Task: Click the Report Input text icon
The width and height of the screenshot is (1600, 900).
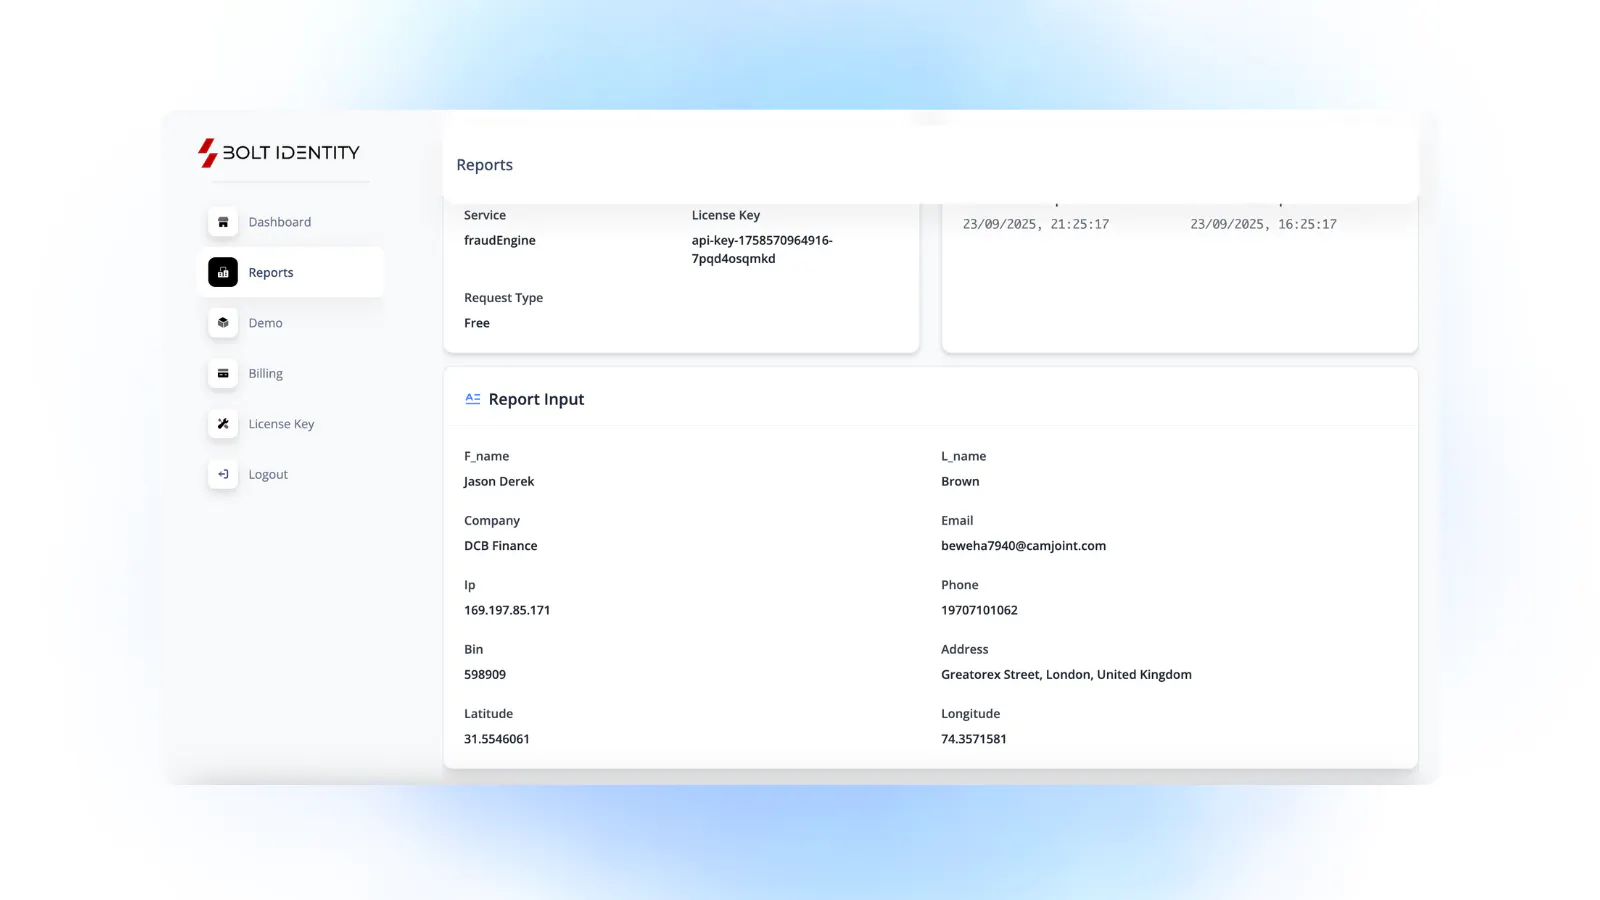Action: pos(473,399)
